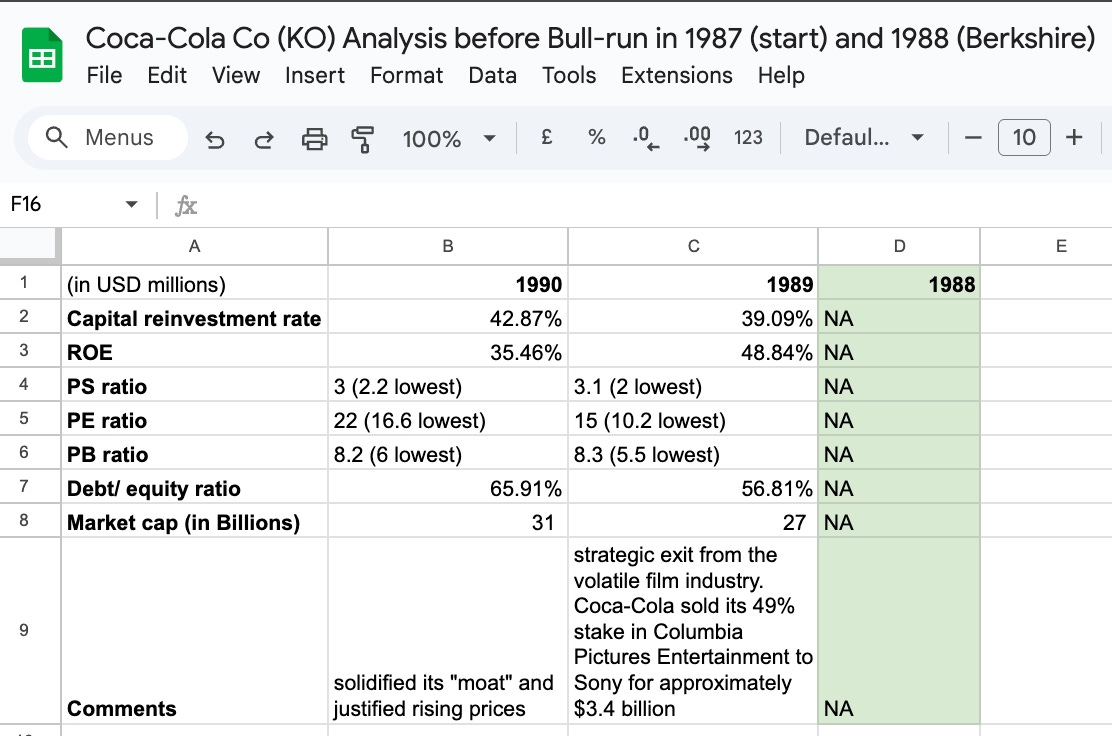Print the spreadsheet via printer icon
1112x736 pixels.
(x=314, y=138)
